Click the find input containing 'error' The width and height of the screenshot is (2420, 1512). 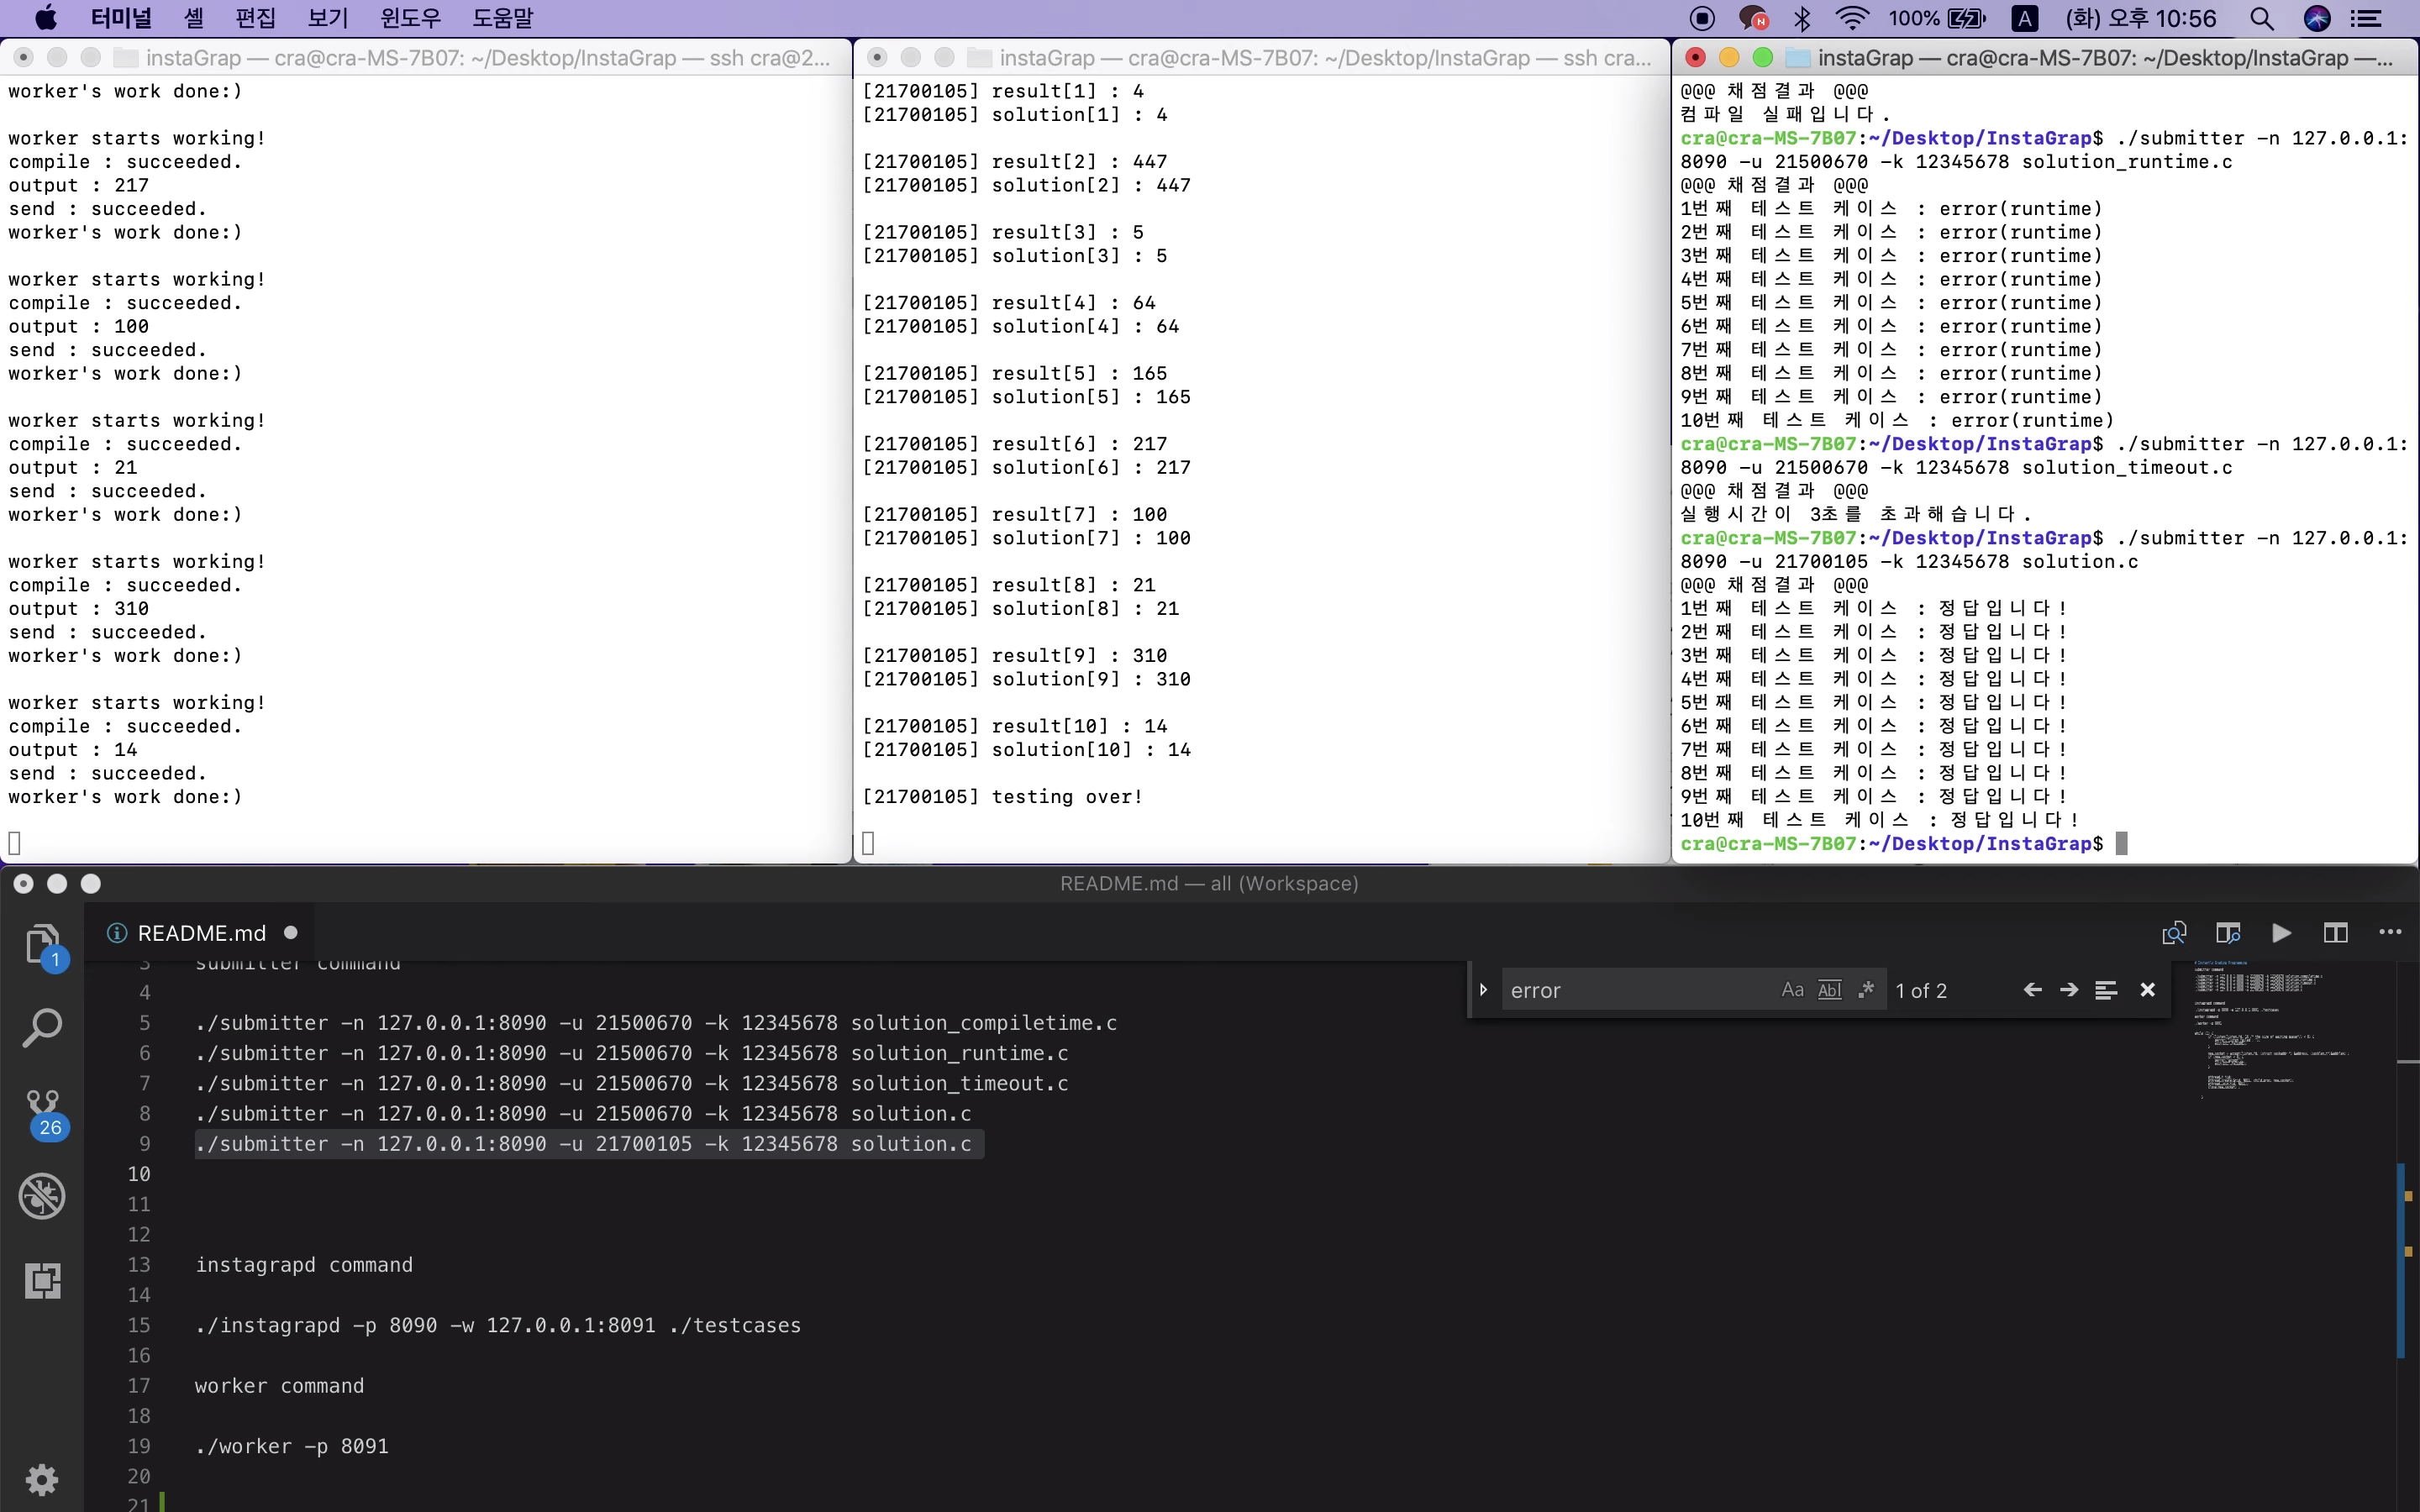tap(1635, 990)
